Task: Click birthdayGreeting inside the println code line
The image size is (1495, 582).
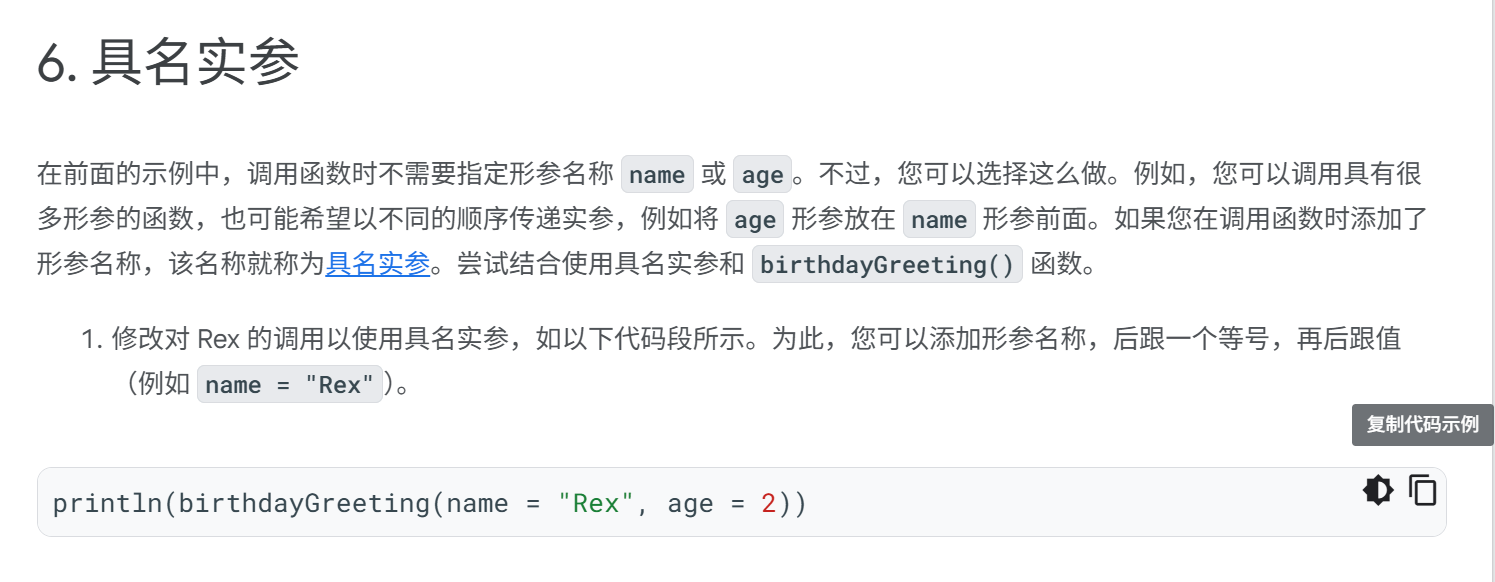Action: tap(305, 503)
